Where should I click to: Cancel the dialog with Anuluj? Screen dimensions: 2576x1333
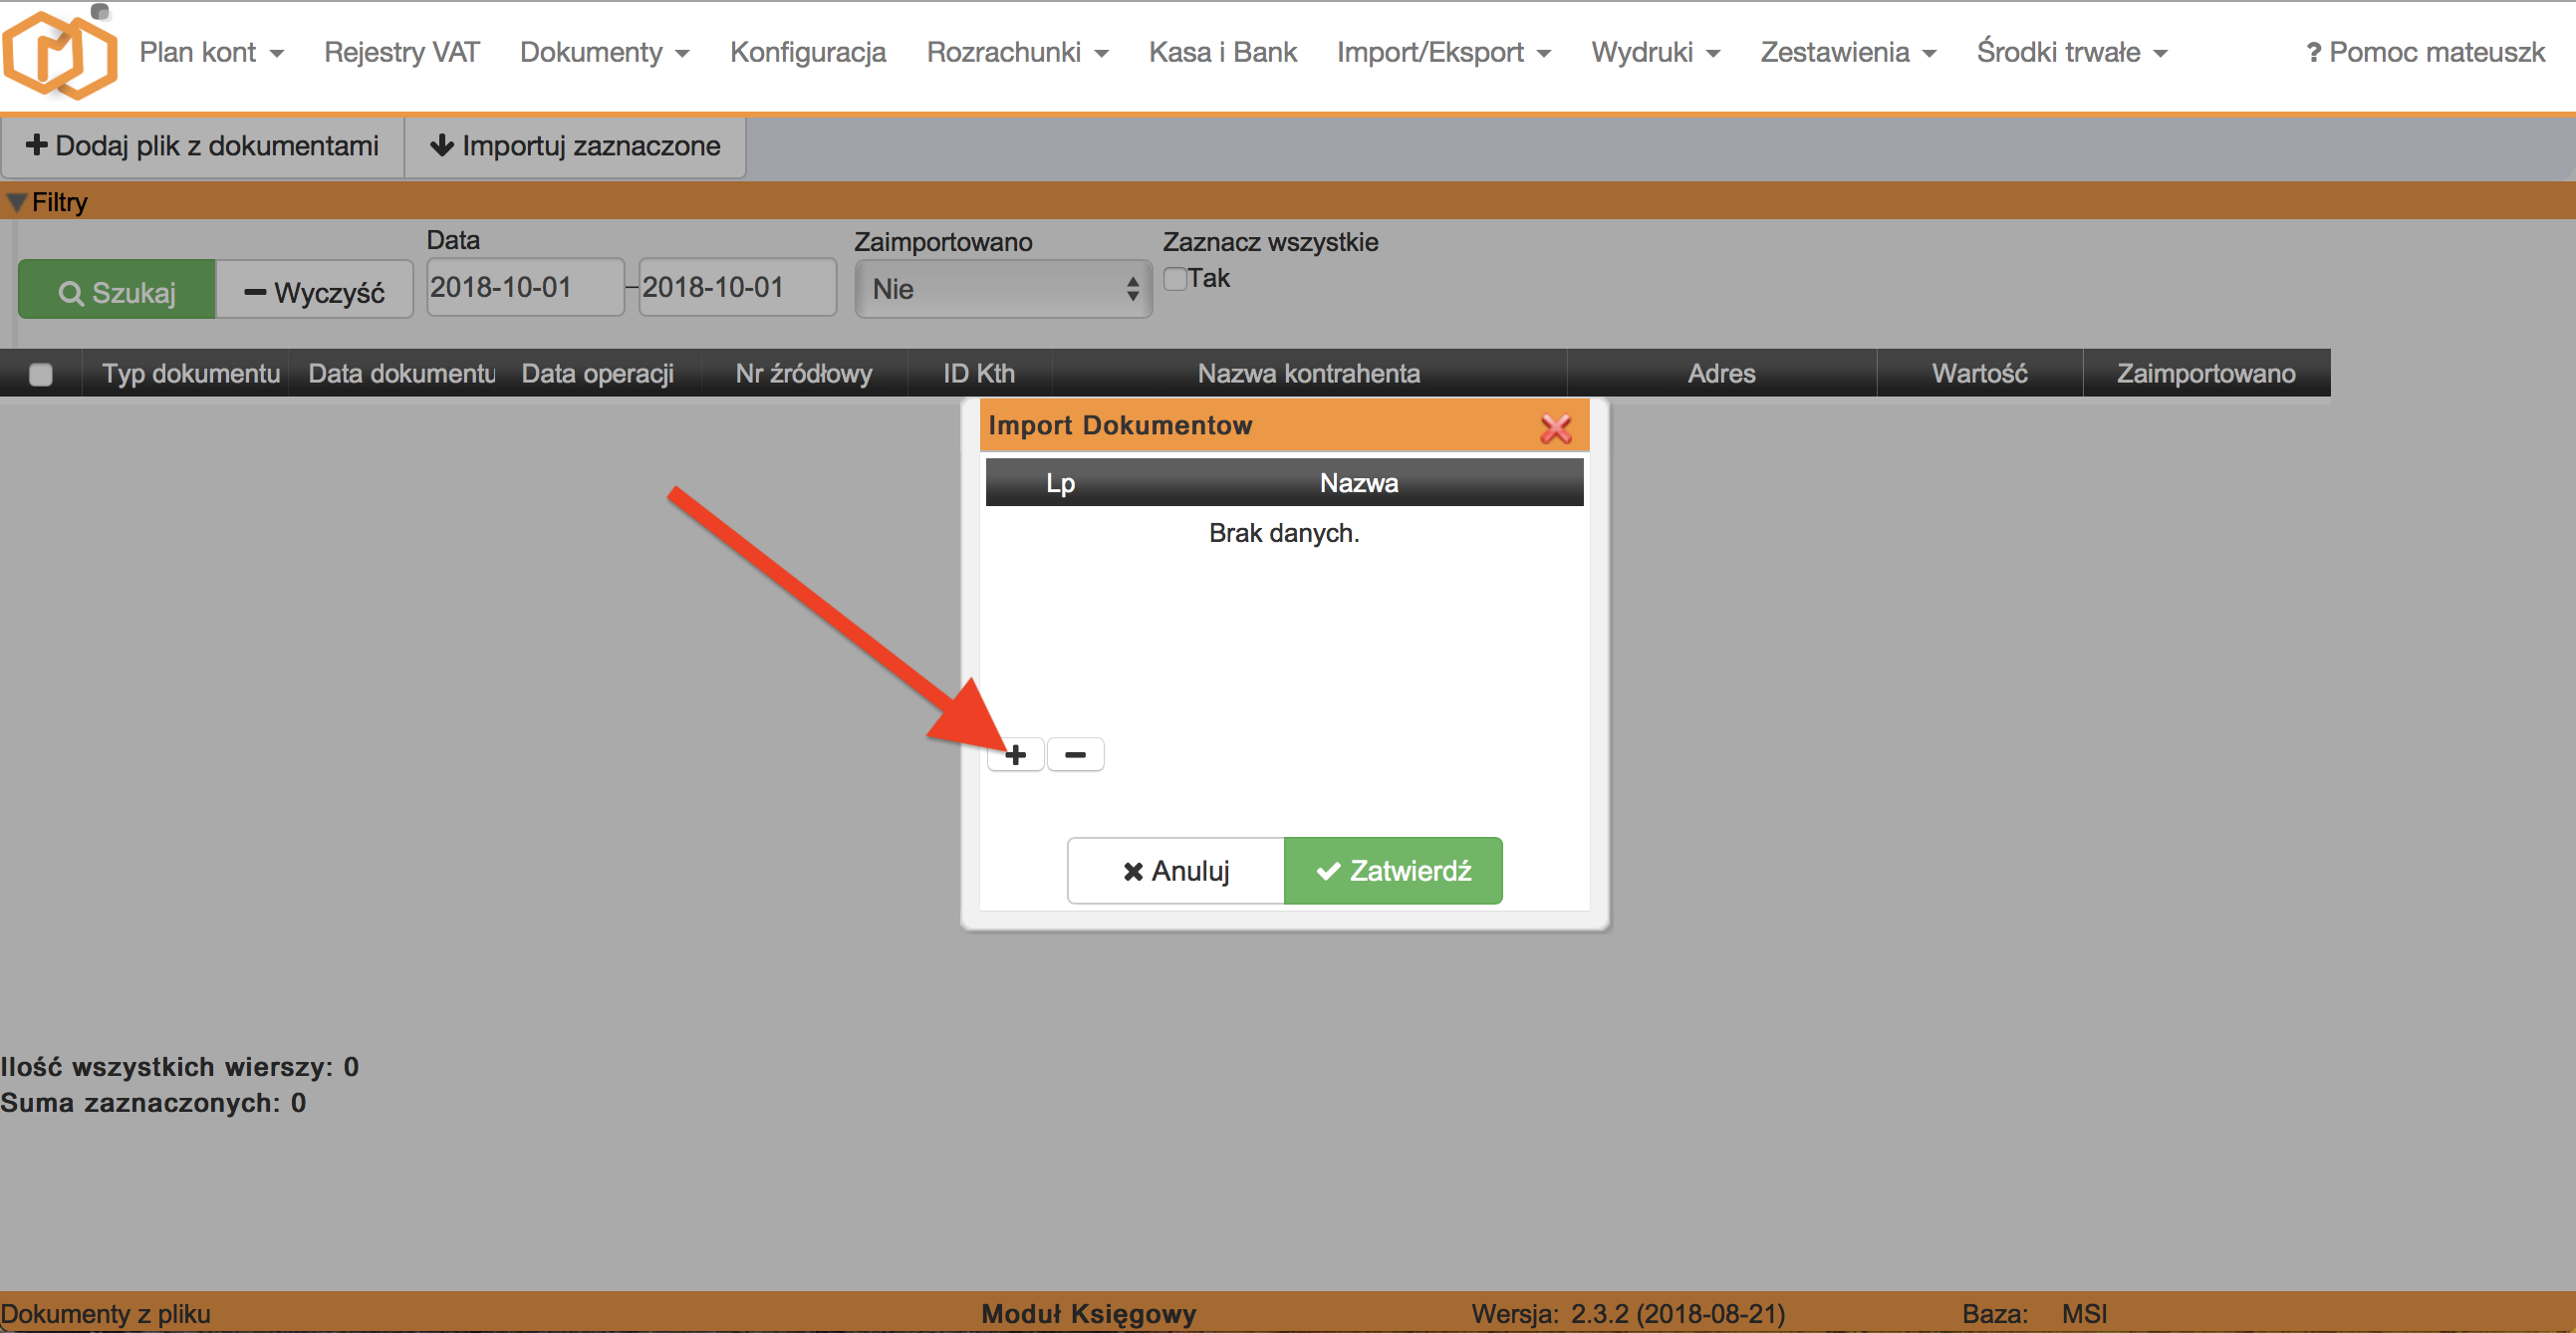pos(1176,870)
